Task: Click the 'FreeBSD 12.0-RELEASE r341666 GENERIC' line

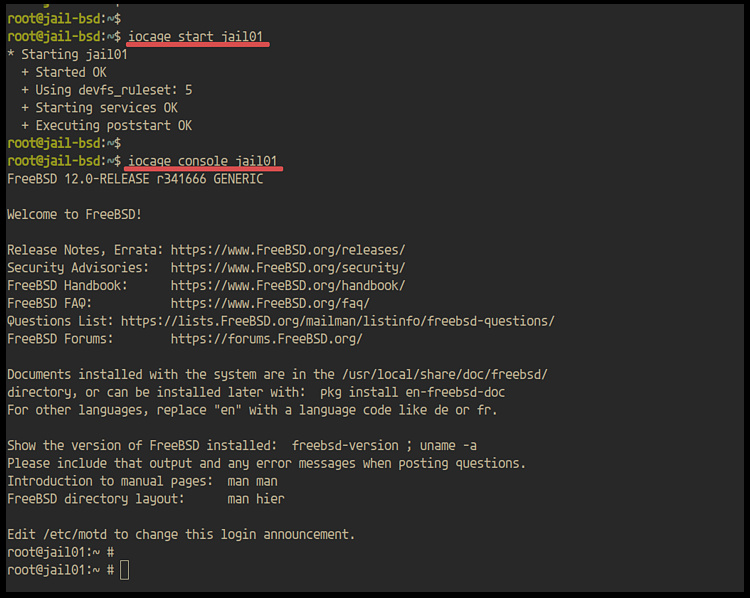Action: pos(135,179)
